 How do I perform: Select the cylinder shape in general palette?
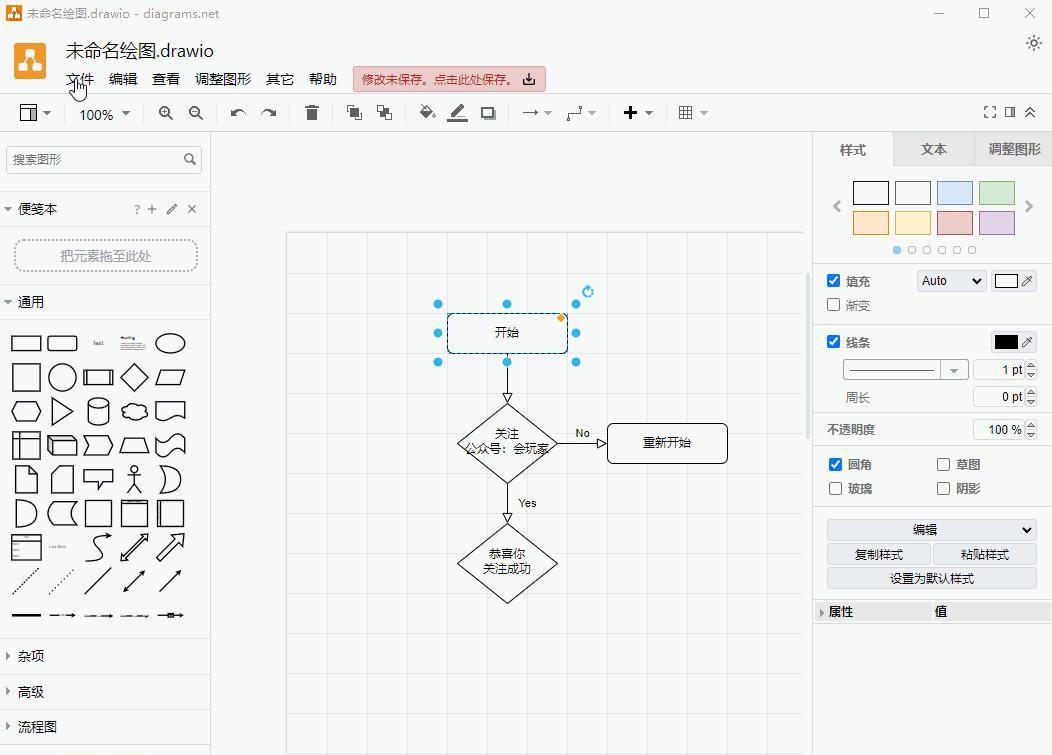98,411
